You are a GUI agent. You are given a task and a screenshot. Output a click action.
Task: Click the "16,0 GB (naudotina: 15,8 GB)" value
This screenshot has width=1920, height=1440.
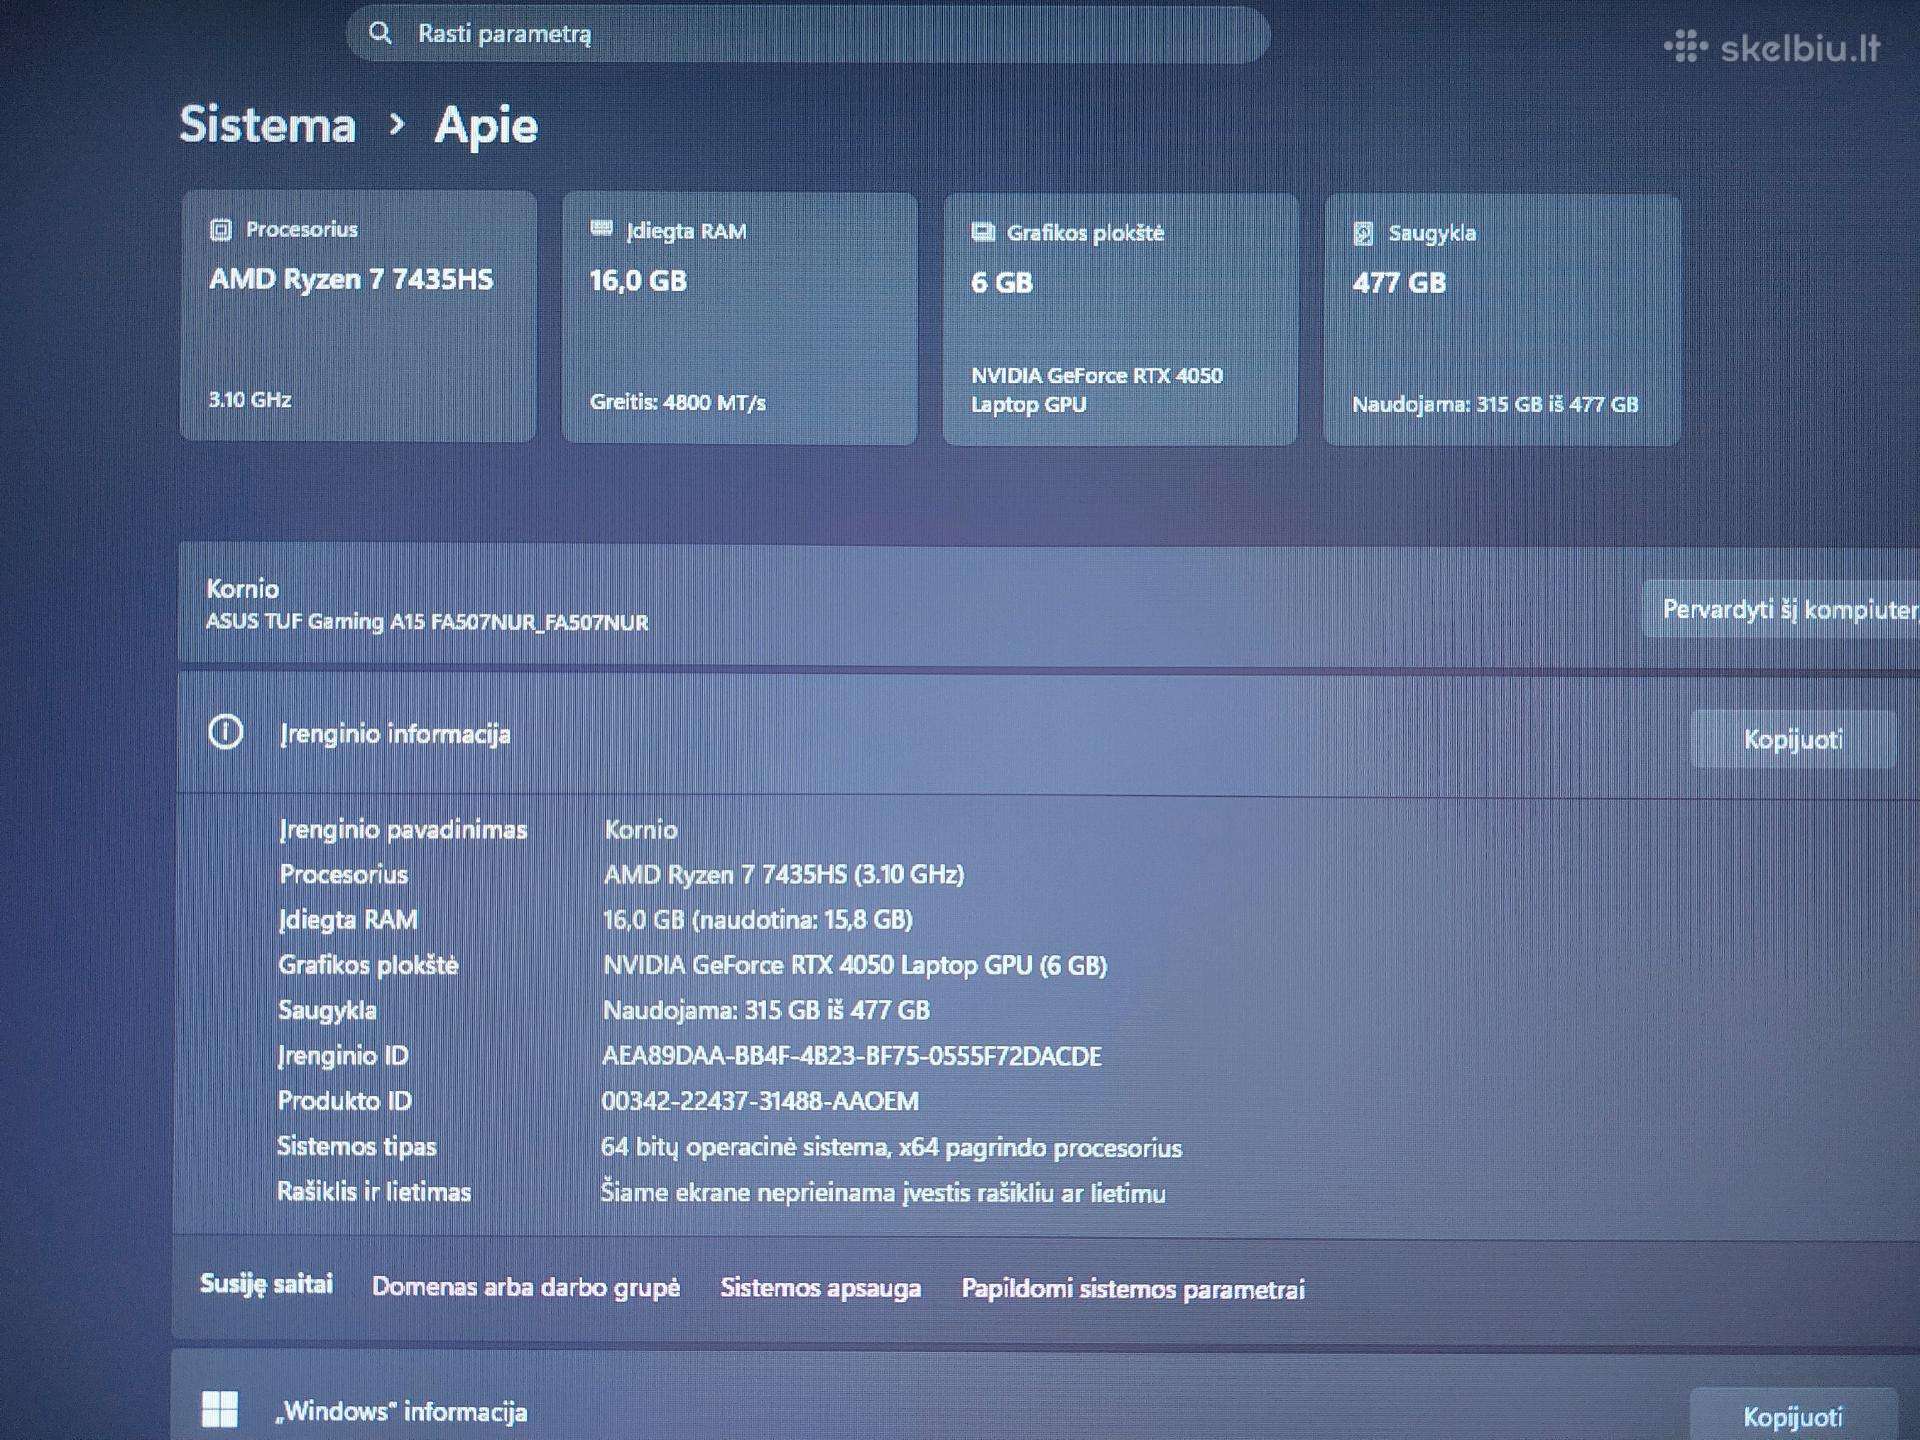pos(758,919)
